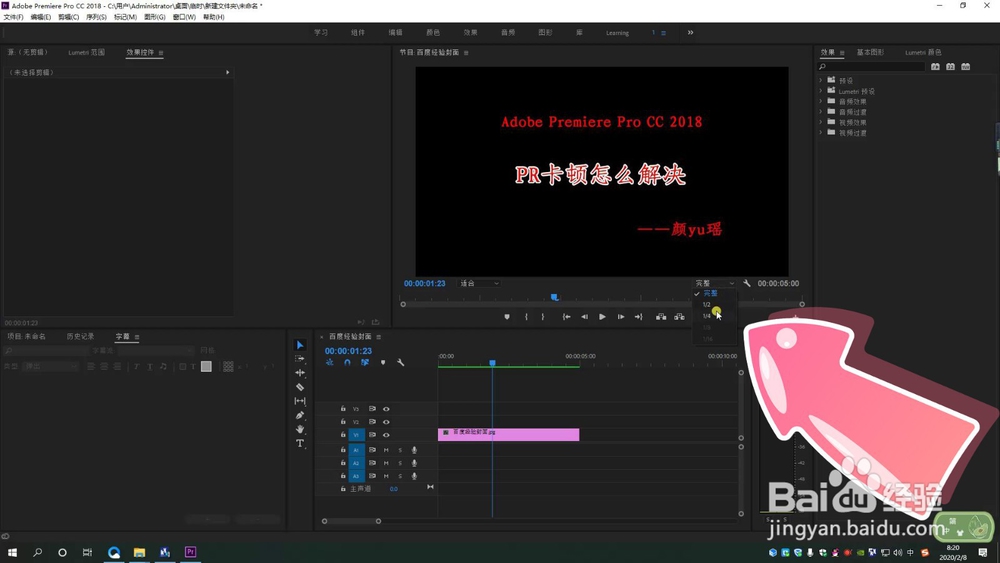Open Windows Start menu

(12, 552)
